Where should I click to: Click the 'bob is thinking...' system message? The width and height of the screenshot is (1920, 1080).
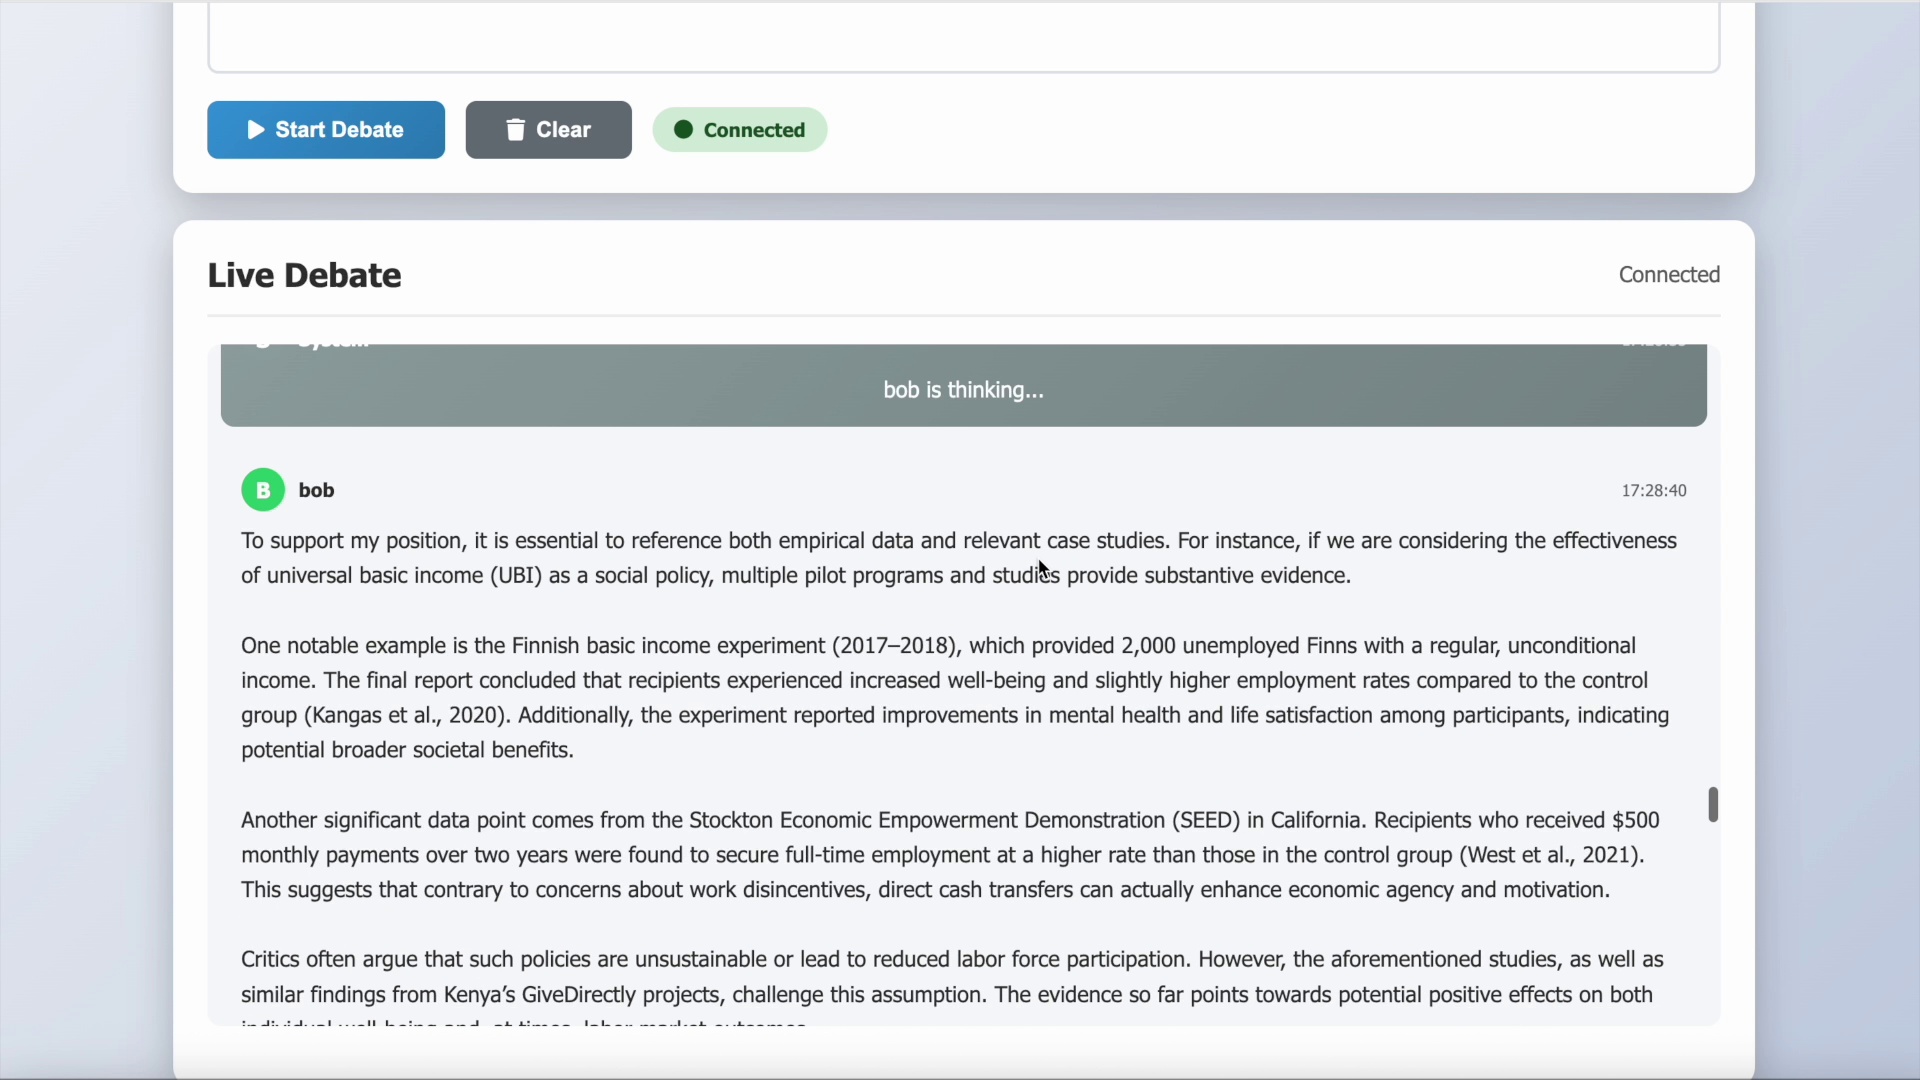coord(963,390)
